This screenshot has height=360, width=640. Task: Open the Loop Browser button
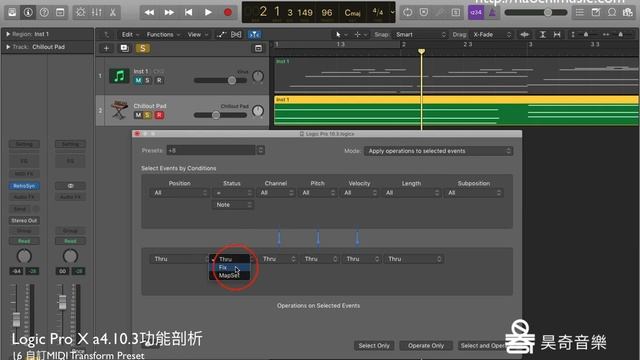pos(612,12)
